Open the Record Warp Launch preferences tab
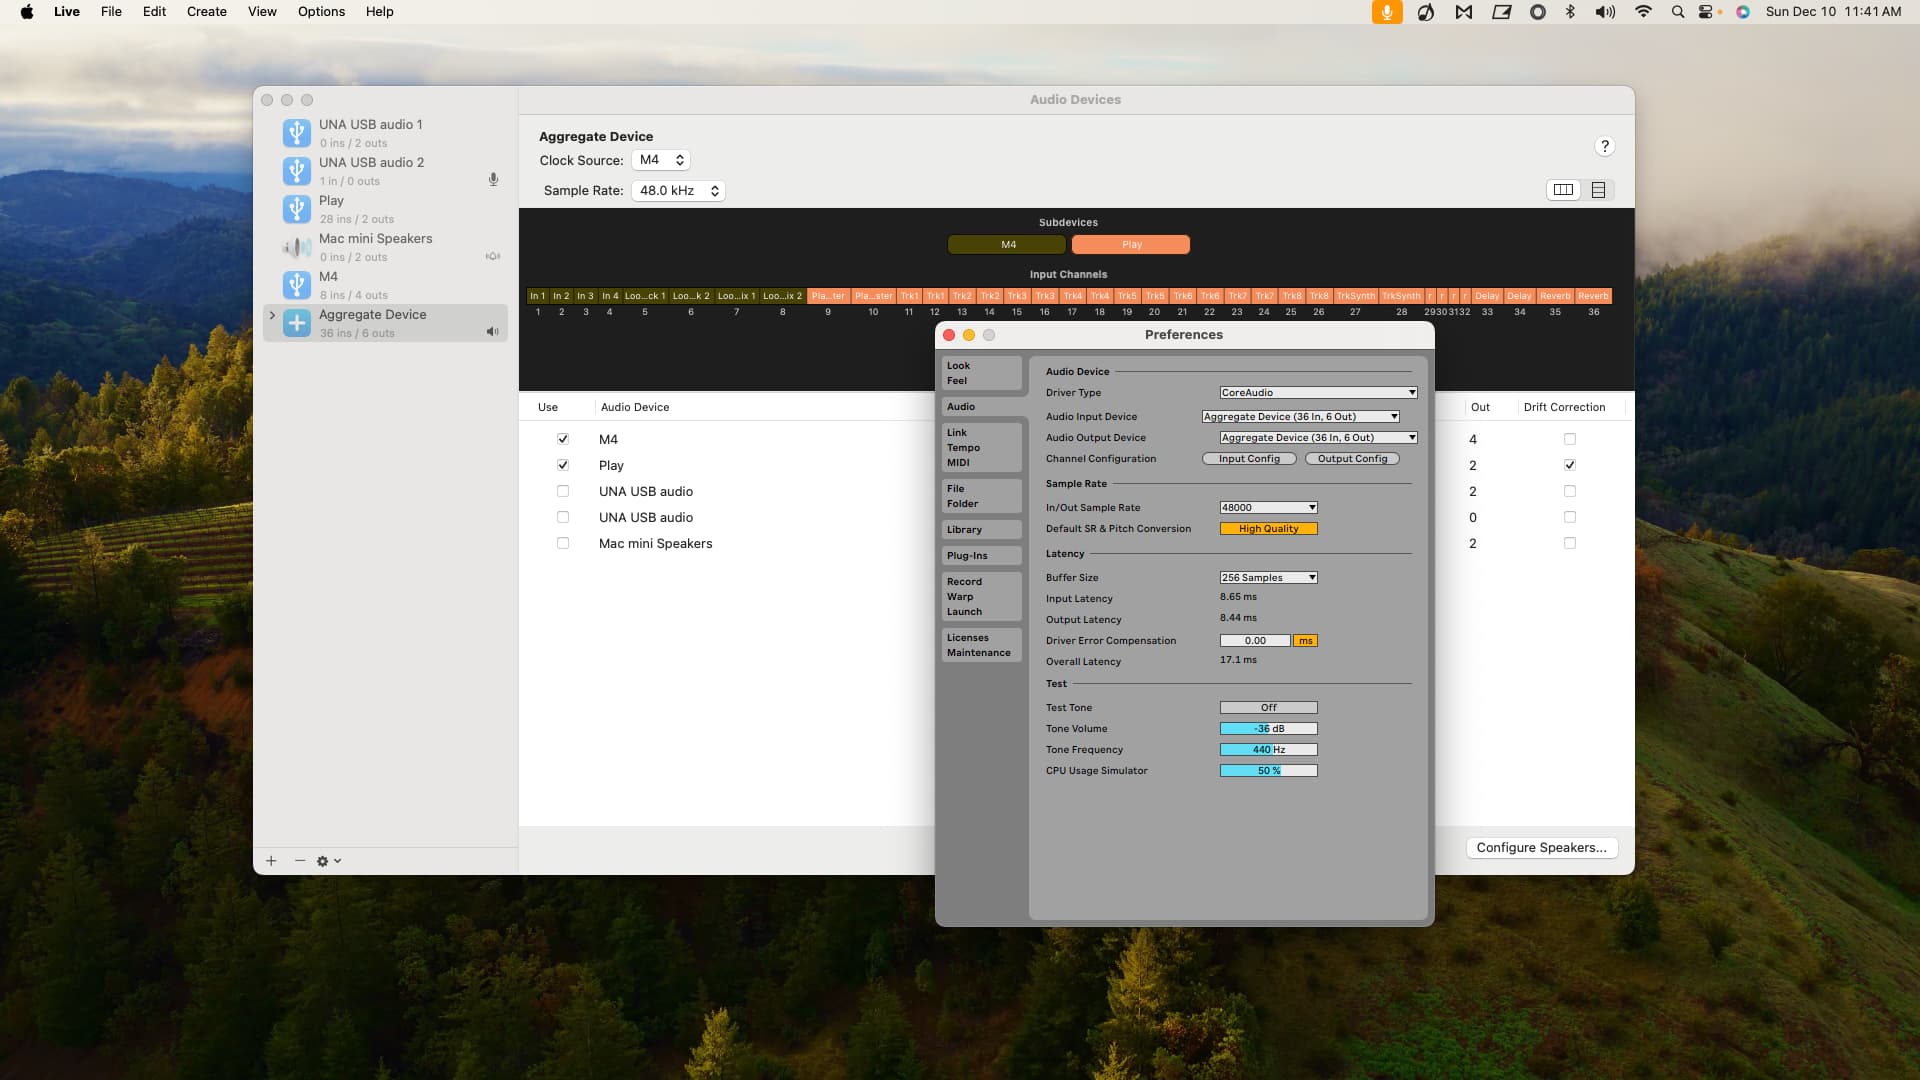This screenshot has height=1080, width=1920. point(981,597)
